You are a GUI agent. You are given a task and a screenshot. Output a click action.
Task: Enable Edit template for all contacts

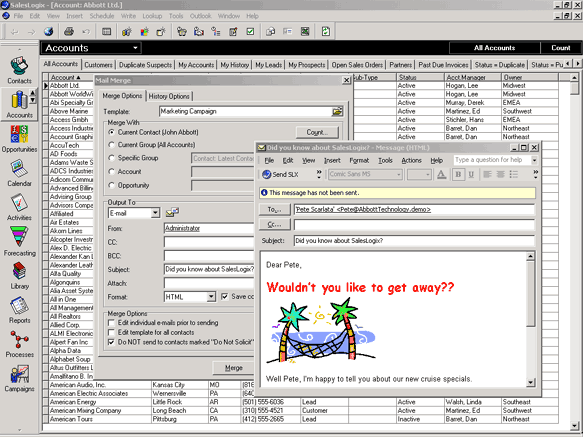[x=111, y=332]
